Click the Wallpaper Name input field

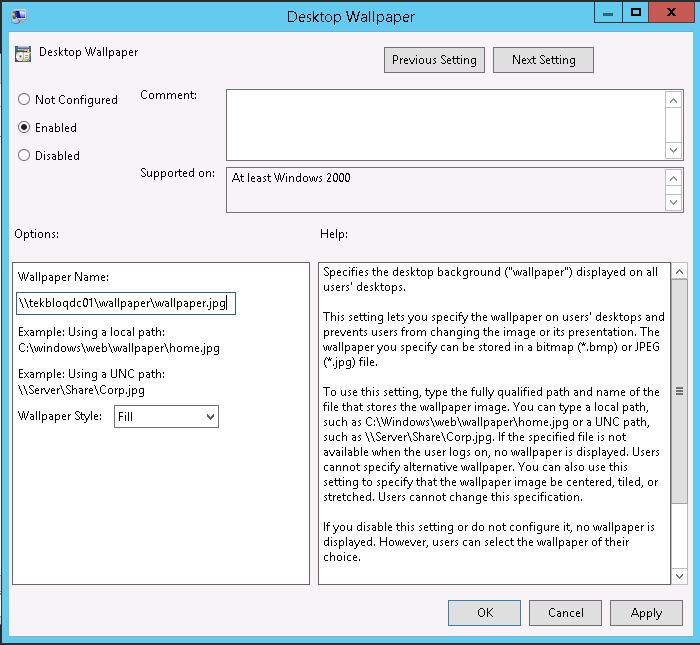125,304
